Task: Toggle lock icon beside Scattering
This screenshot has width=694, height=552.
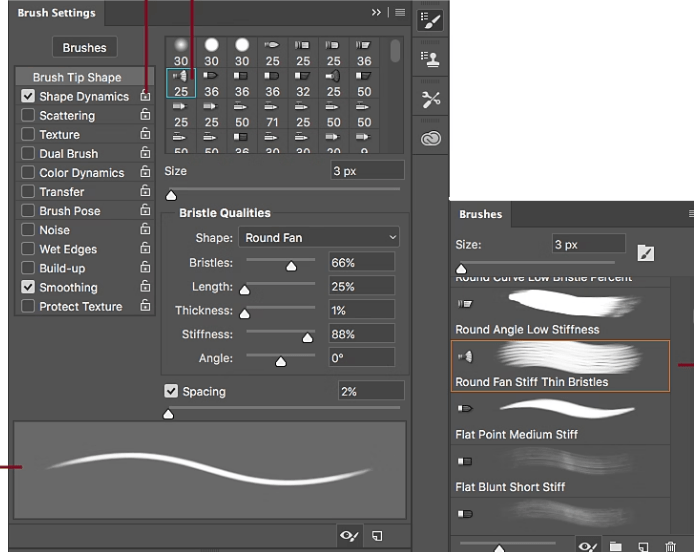Action: coord(145,115)
